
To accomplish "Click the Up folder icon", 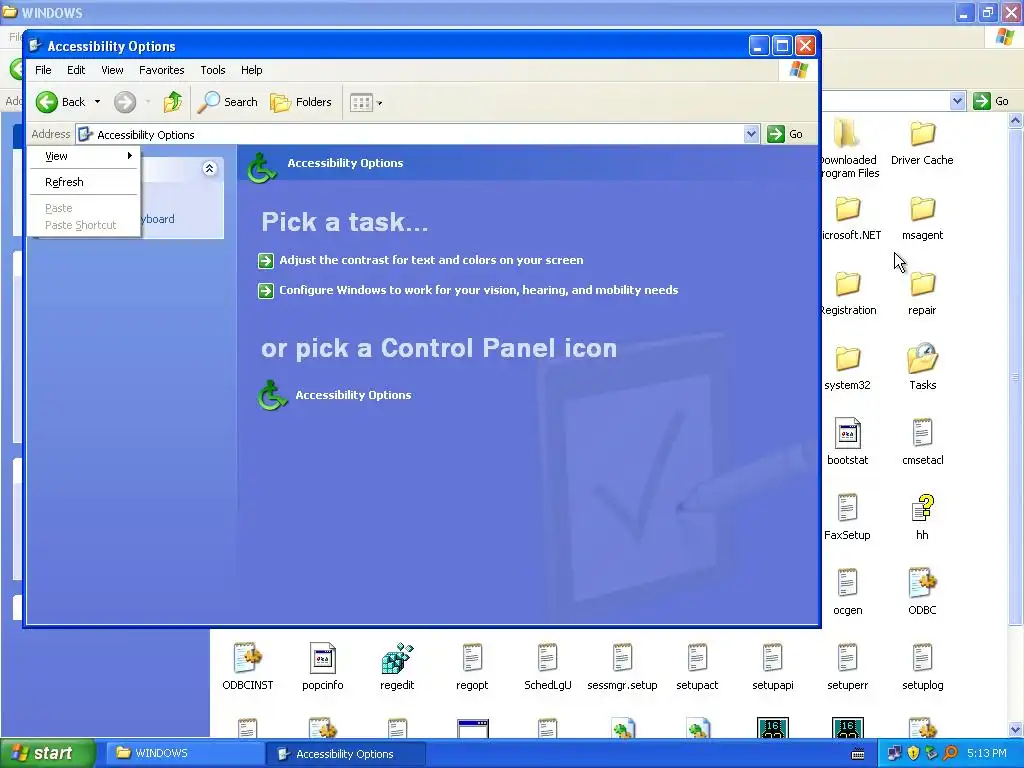I will [x=173, y=102].
